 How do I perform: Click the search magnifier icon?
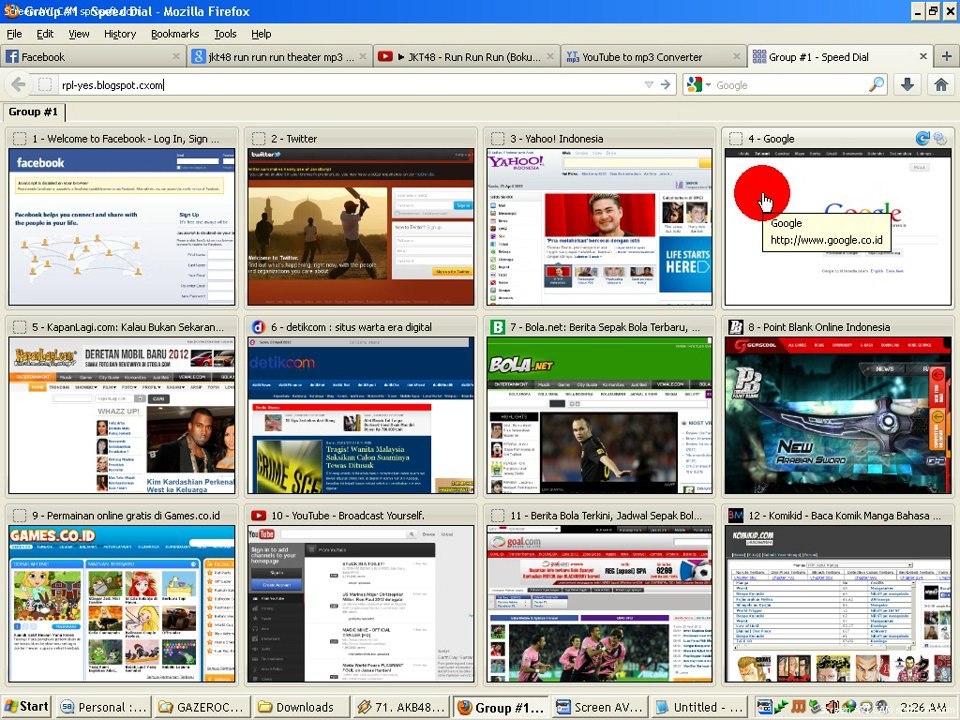tap(877, 84)
